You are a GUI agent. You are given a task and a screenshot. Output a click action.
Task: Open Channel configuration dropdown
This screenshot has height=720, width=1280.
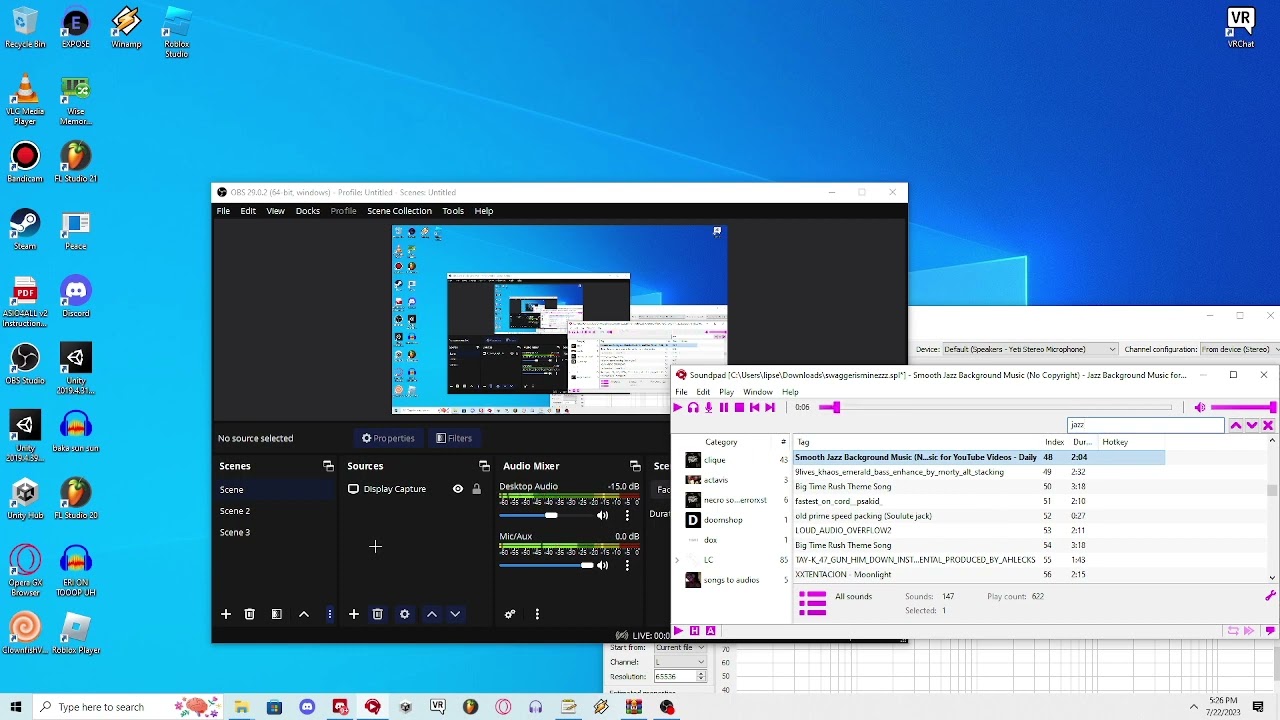pos(1239,349)
